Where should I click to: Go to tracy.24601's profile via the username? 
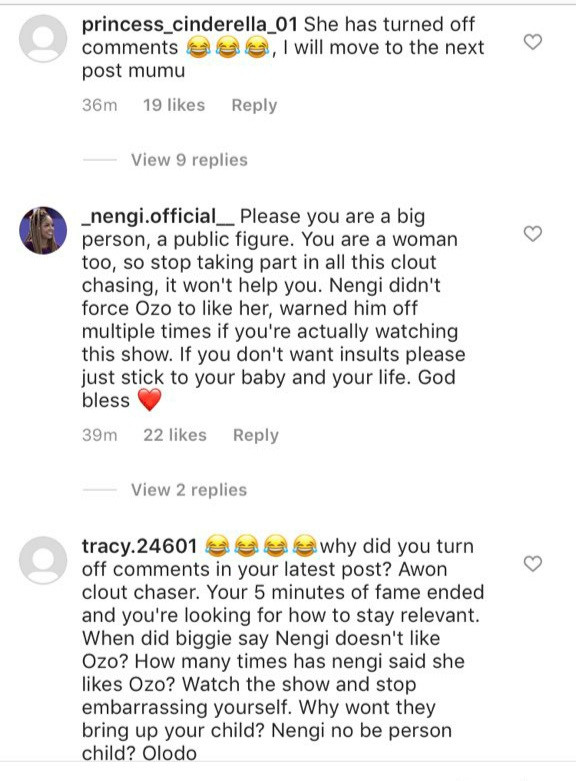click(139, 546)
